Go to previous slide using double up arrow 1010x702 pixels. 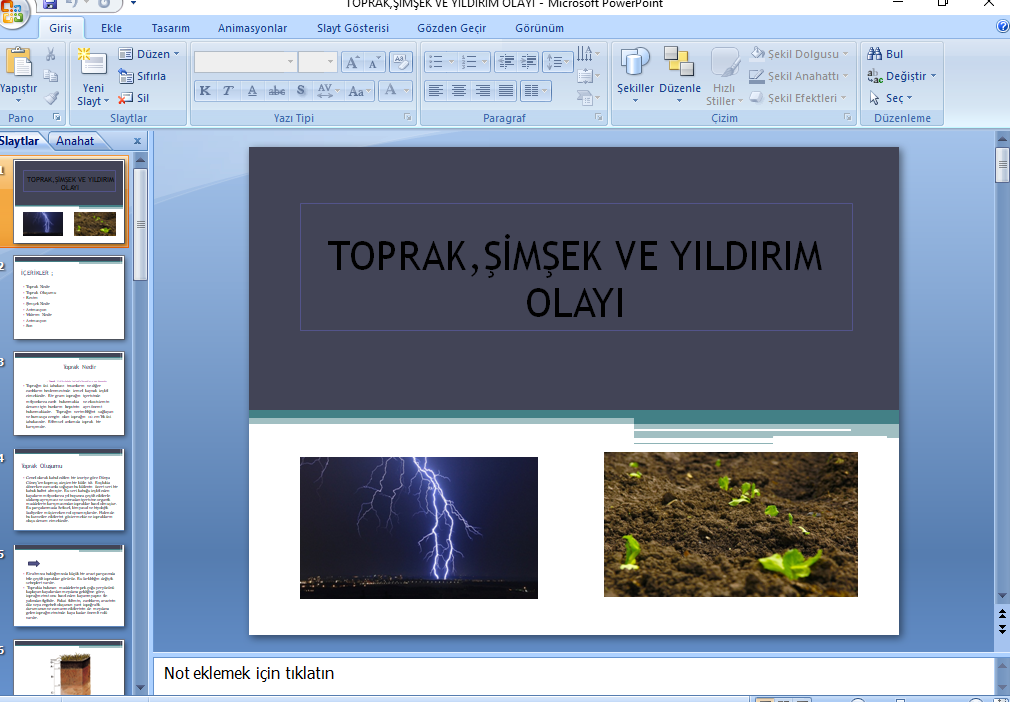pos(1002,614)
